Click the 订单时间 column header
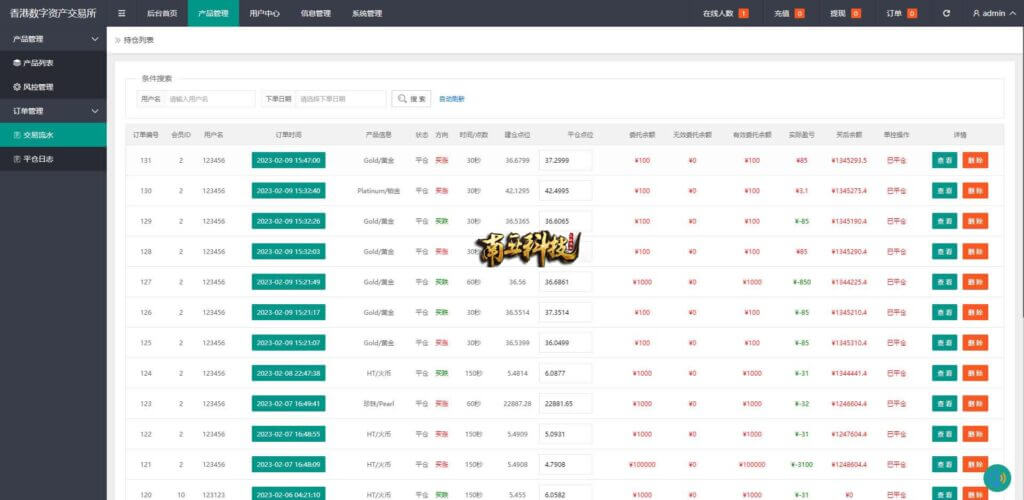Viewport: 1024px width, 500px height. tap(289, 134)
